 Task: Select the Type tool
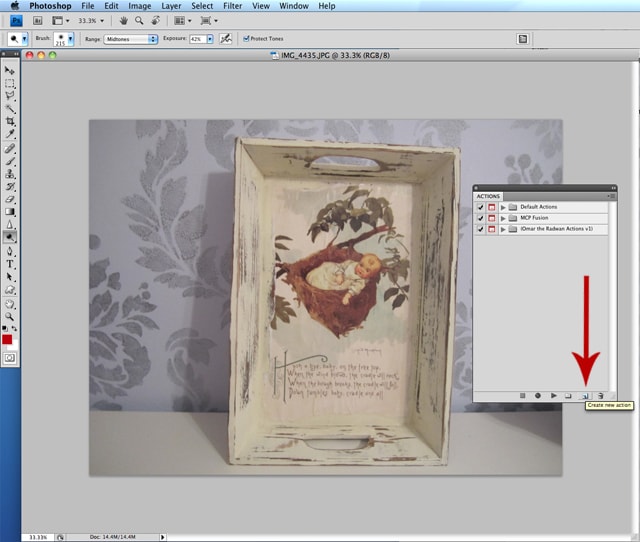(x=9, y=264)
